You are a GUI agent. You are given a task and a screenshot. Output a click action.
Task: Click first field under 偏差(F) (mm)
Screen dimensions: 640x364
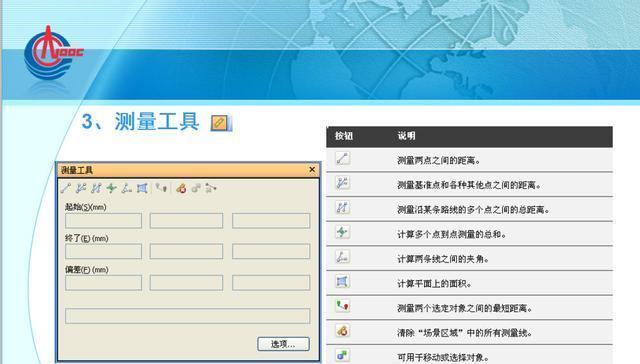tap(103, 282)
